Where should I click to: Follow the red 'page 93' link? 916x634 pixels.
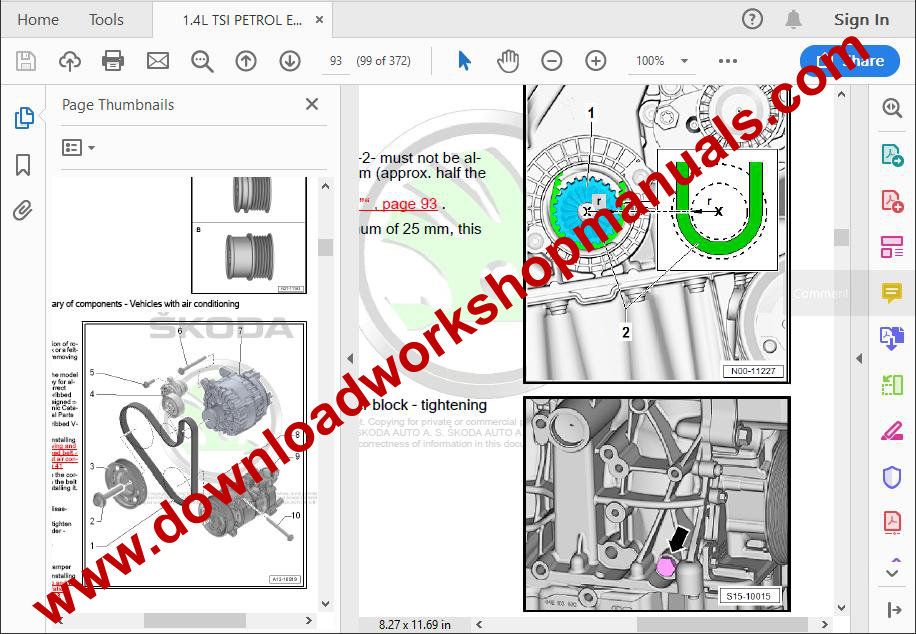coord(409,203)
